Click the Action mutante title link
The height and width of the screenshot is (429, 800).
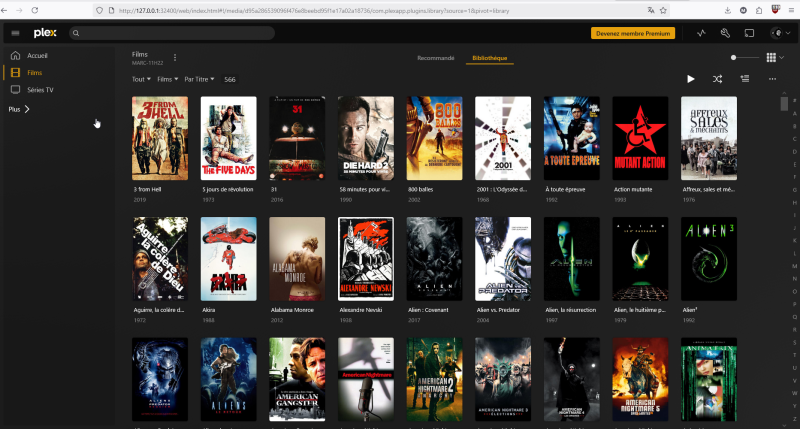[633, 190]
